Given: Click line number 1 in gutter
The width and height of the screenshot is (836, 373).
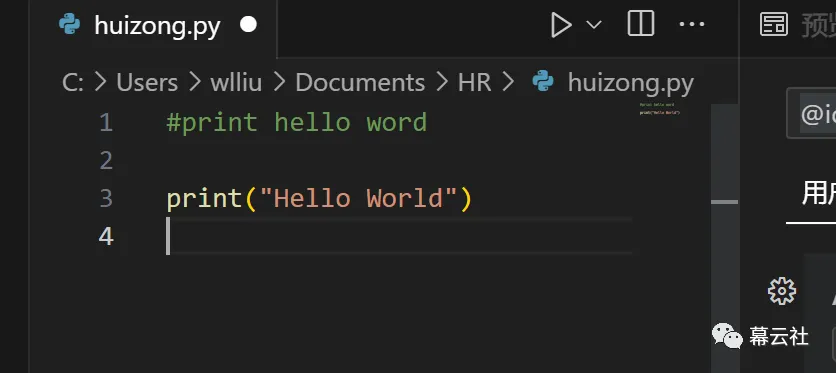Looking at the screenshot, I should pos(106,123).
